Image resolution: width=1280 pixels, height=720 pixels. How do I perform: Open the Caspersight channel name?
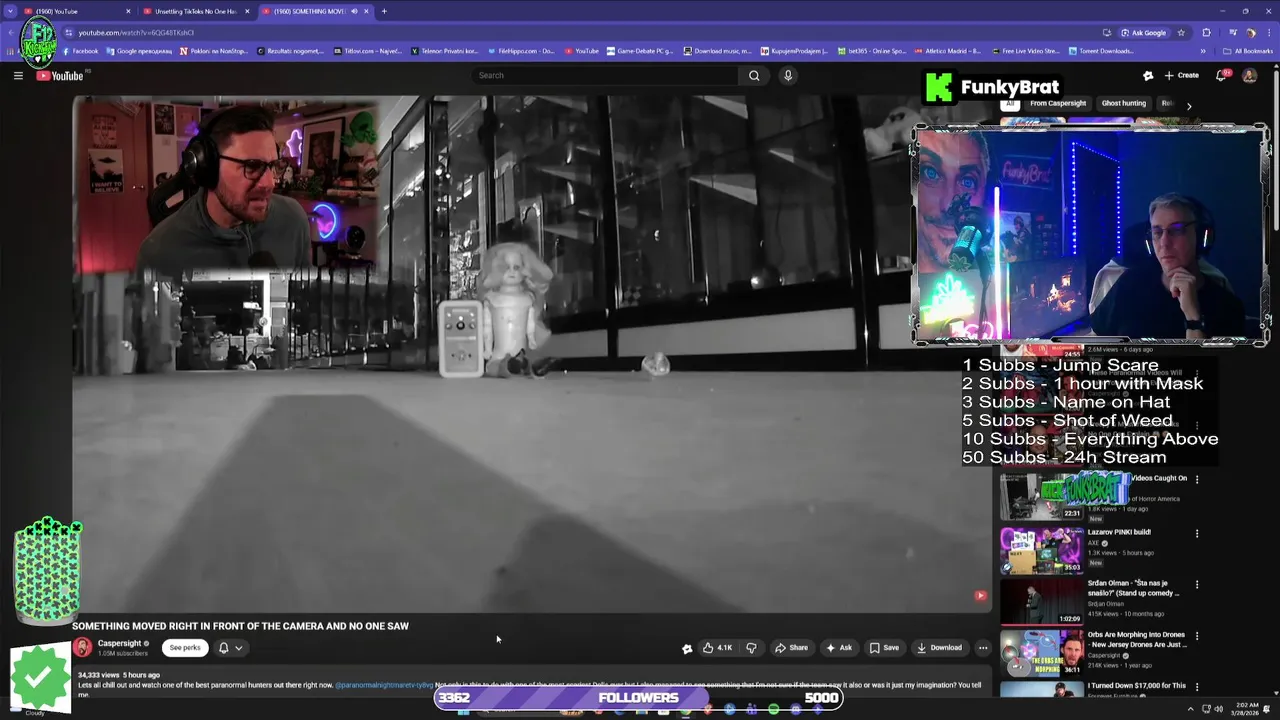click(x=119, y=643)
